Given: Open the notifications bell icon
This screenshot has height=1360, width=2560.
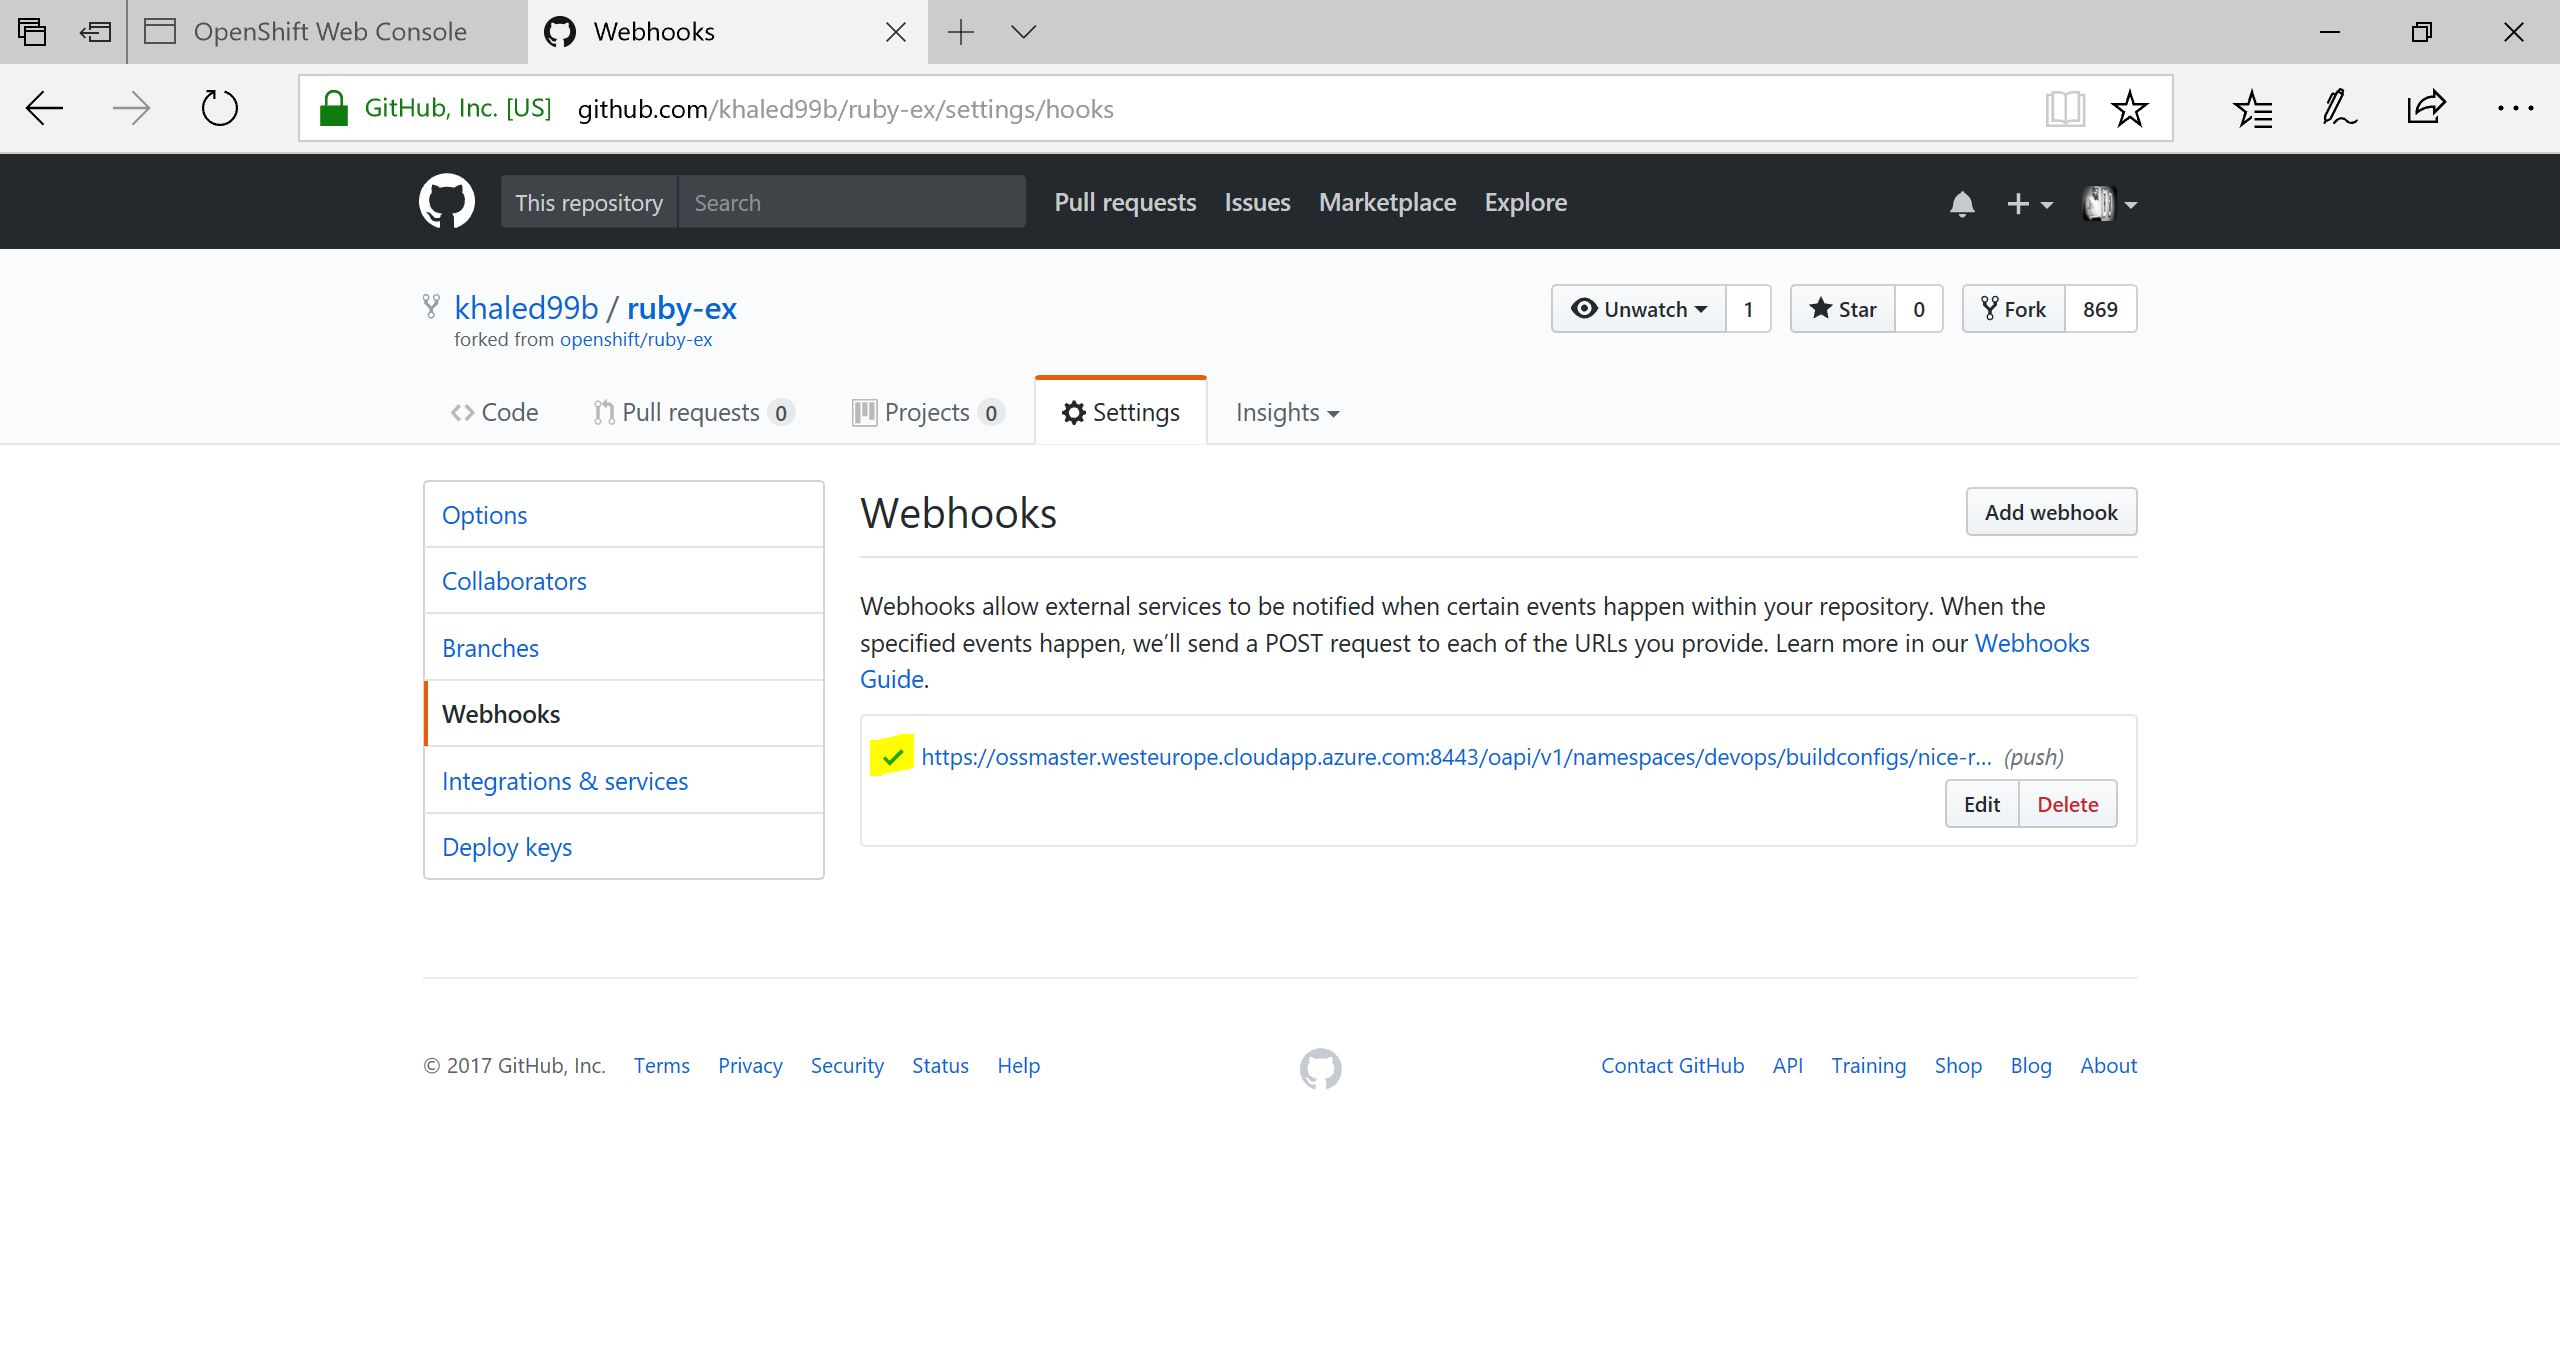Looking at the screenshot, I should click(1961, 204).
